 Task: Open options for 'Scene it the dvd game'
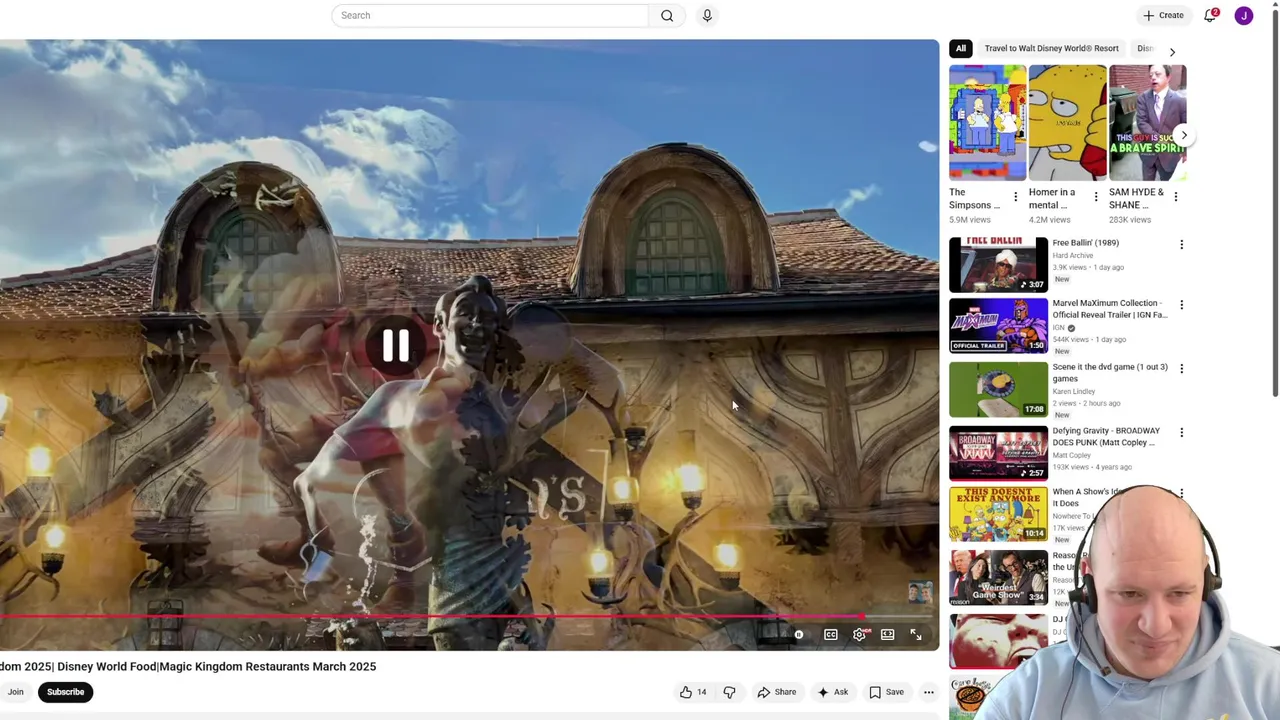point(1181,369)
